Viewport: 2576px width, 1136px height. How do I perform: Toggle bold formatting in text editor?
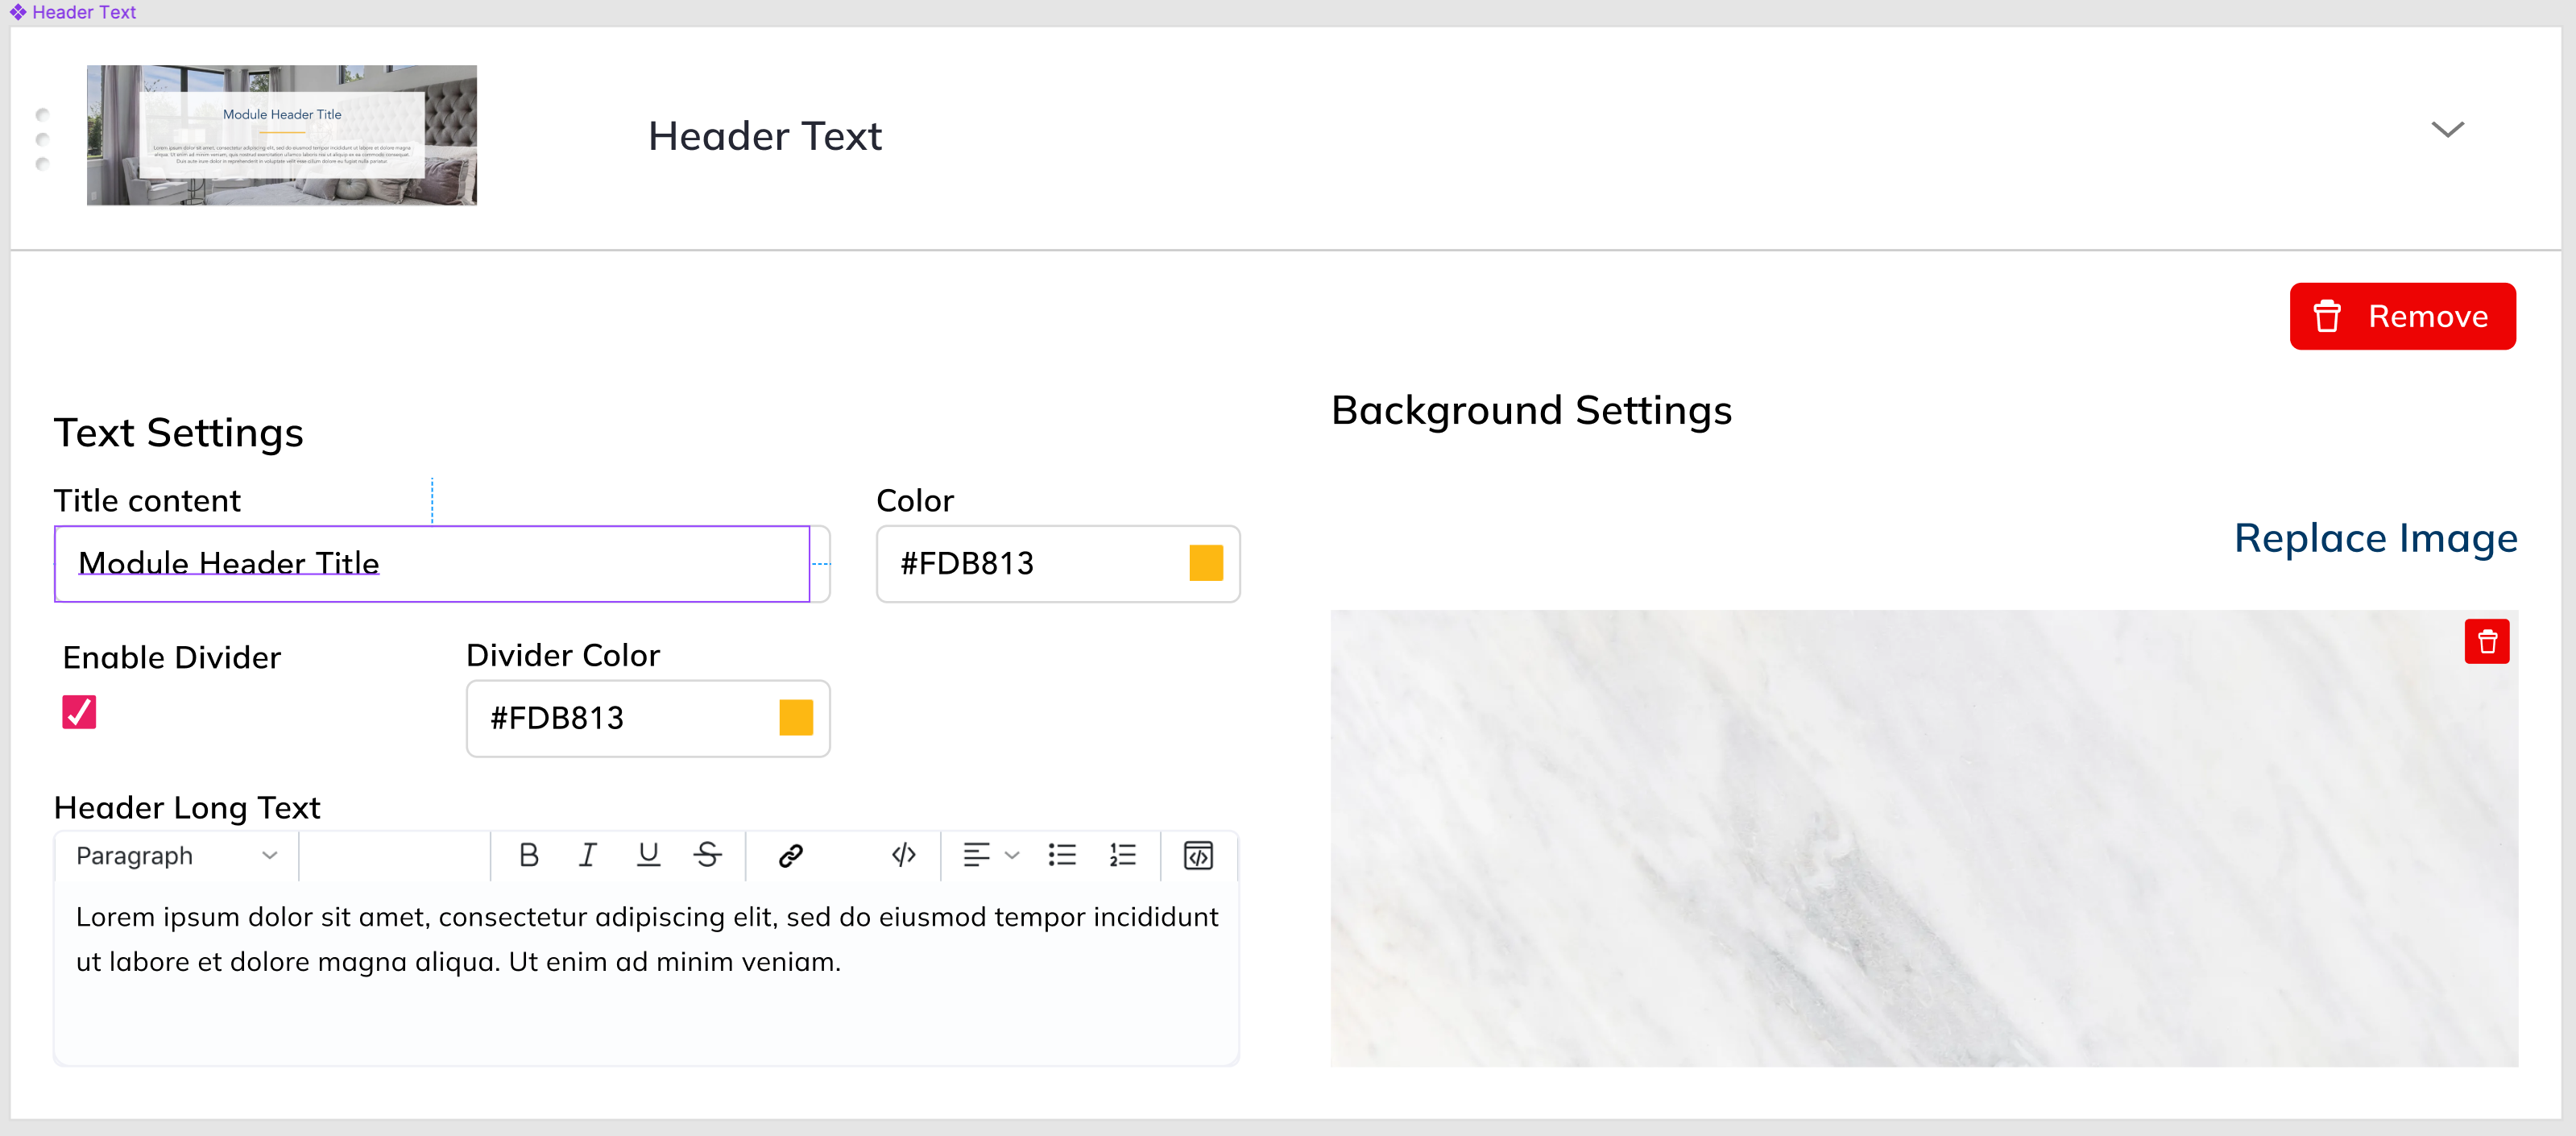click(x=529, y=855)
